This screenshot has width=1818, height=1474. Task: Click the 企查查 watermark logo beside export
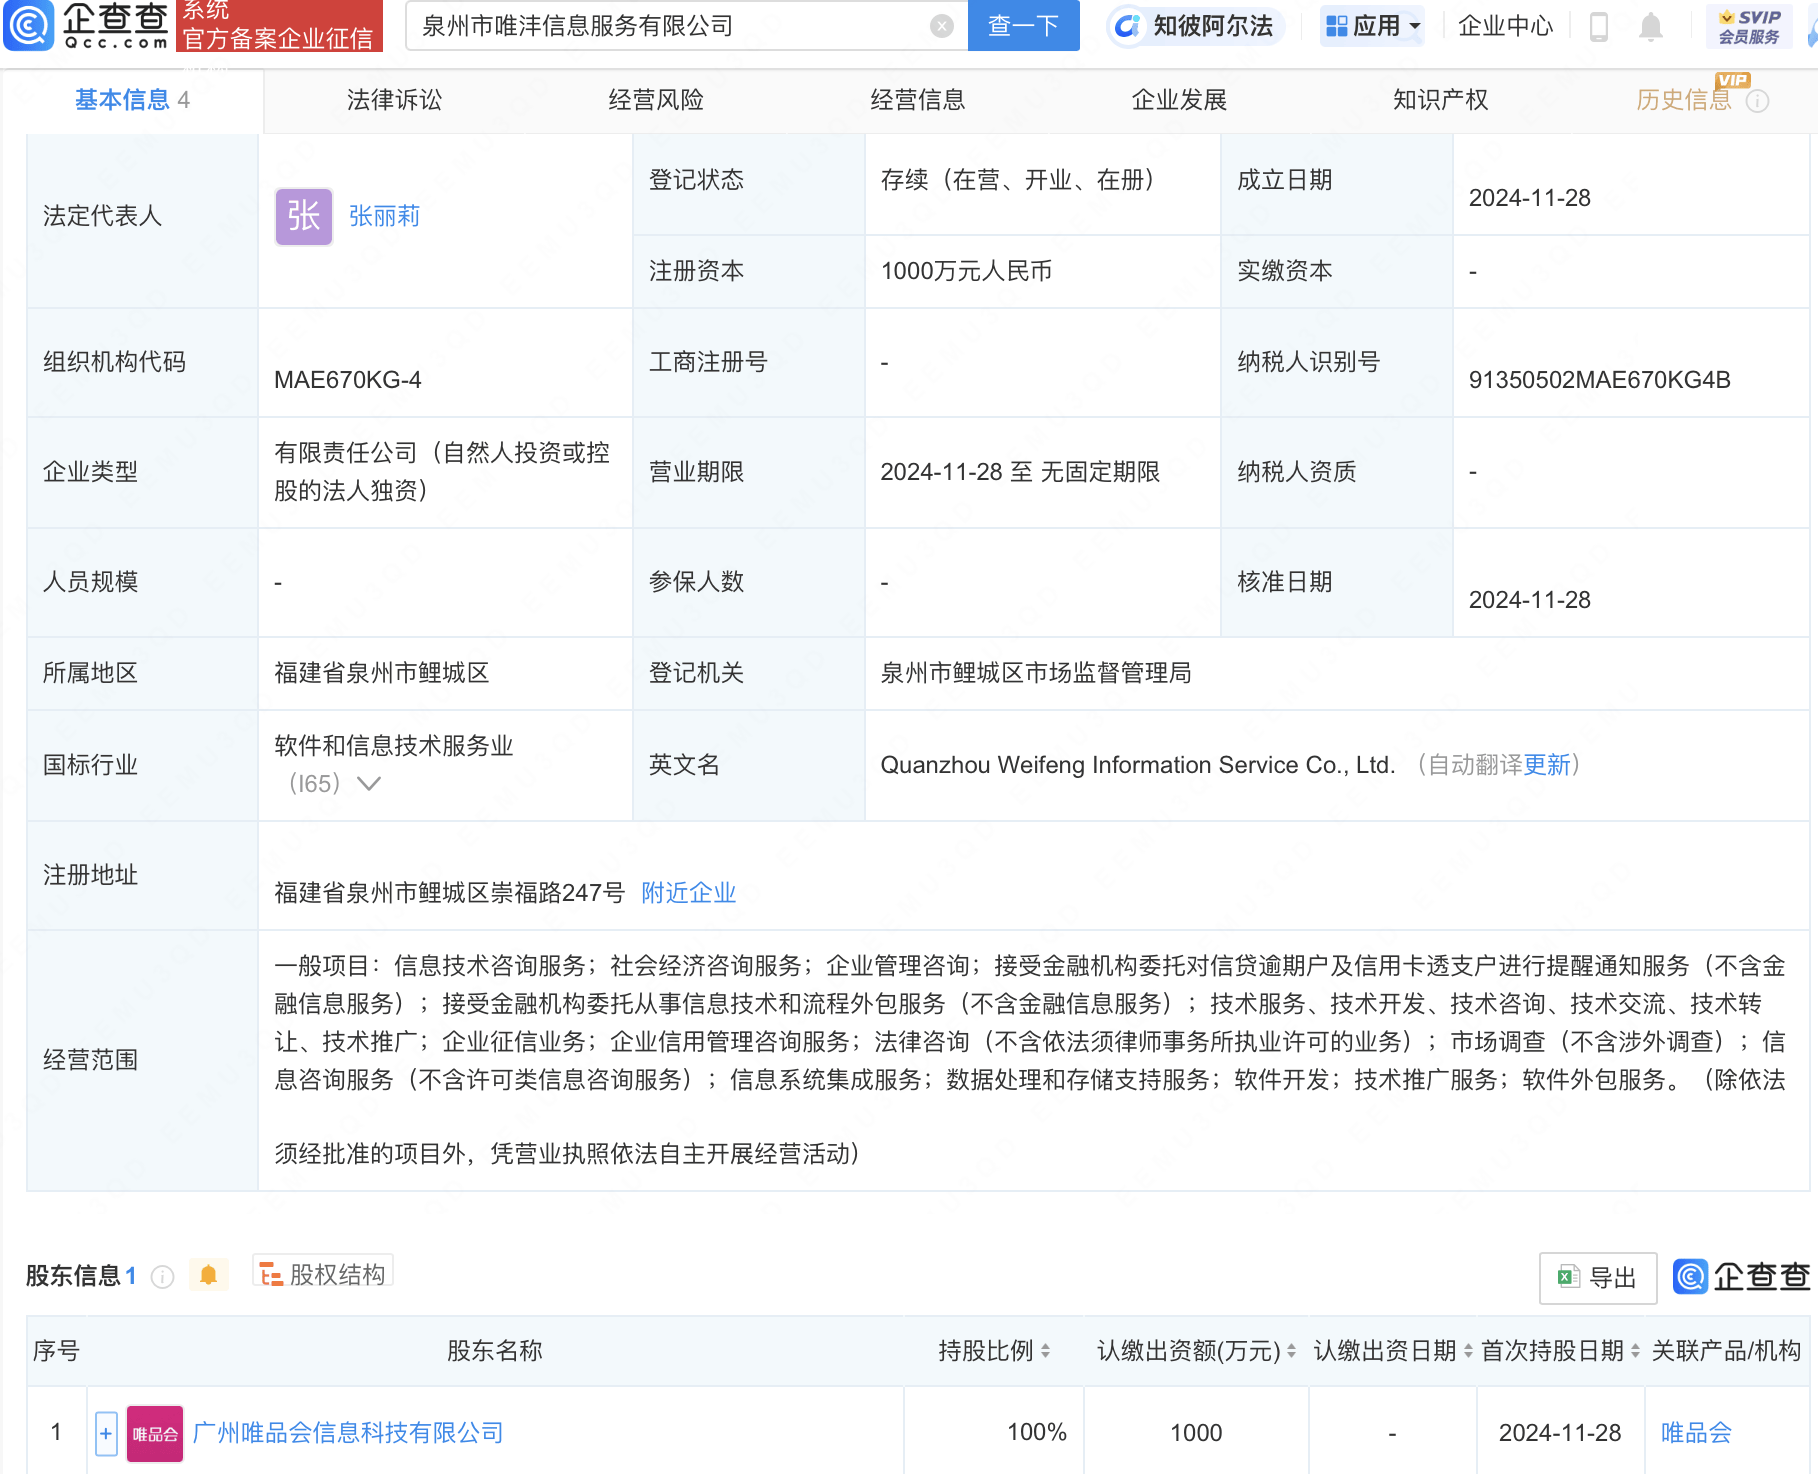1741,1276
